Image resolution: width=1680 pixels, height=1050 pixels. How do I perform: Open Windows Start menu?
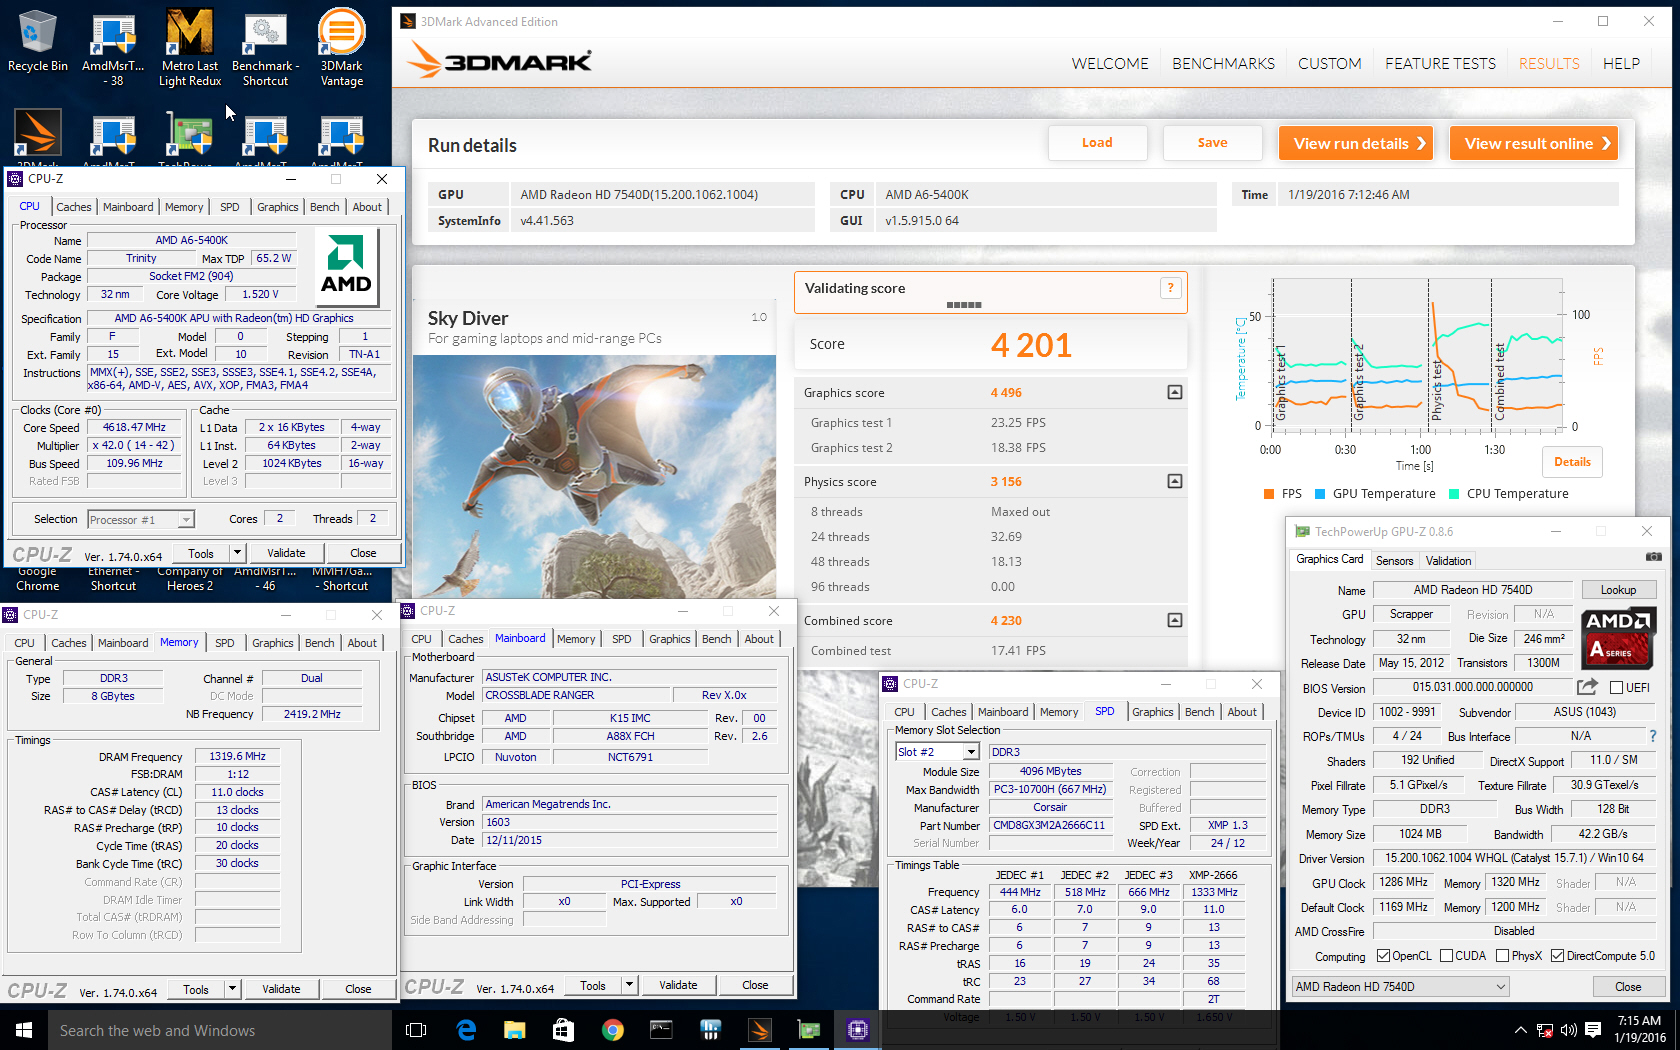(x=24, y=1030)
